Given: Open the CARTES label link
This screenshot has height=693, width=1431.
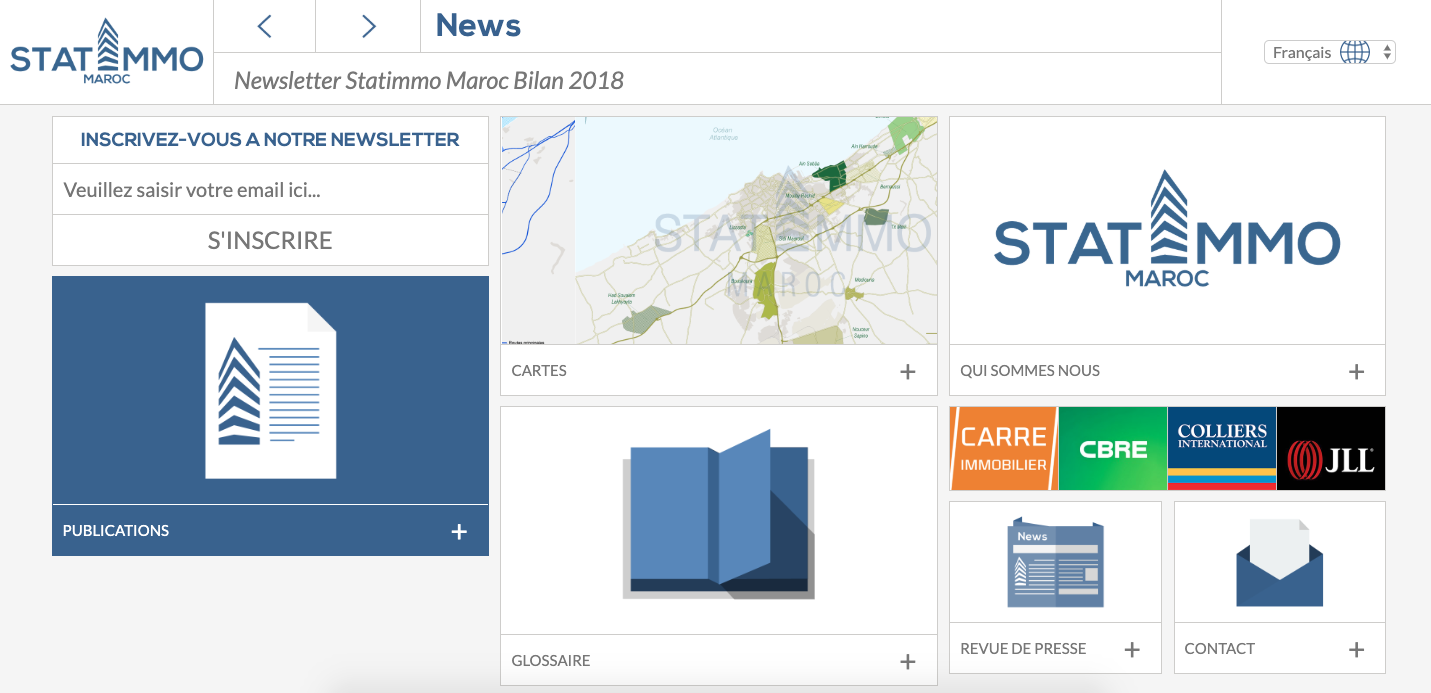Looking at the screenshot, I should pyautogui.click(x=539, y=371).
